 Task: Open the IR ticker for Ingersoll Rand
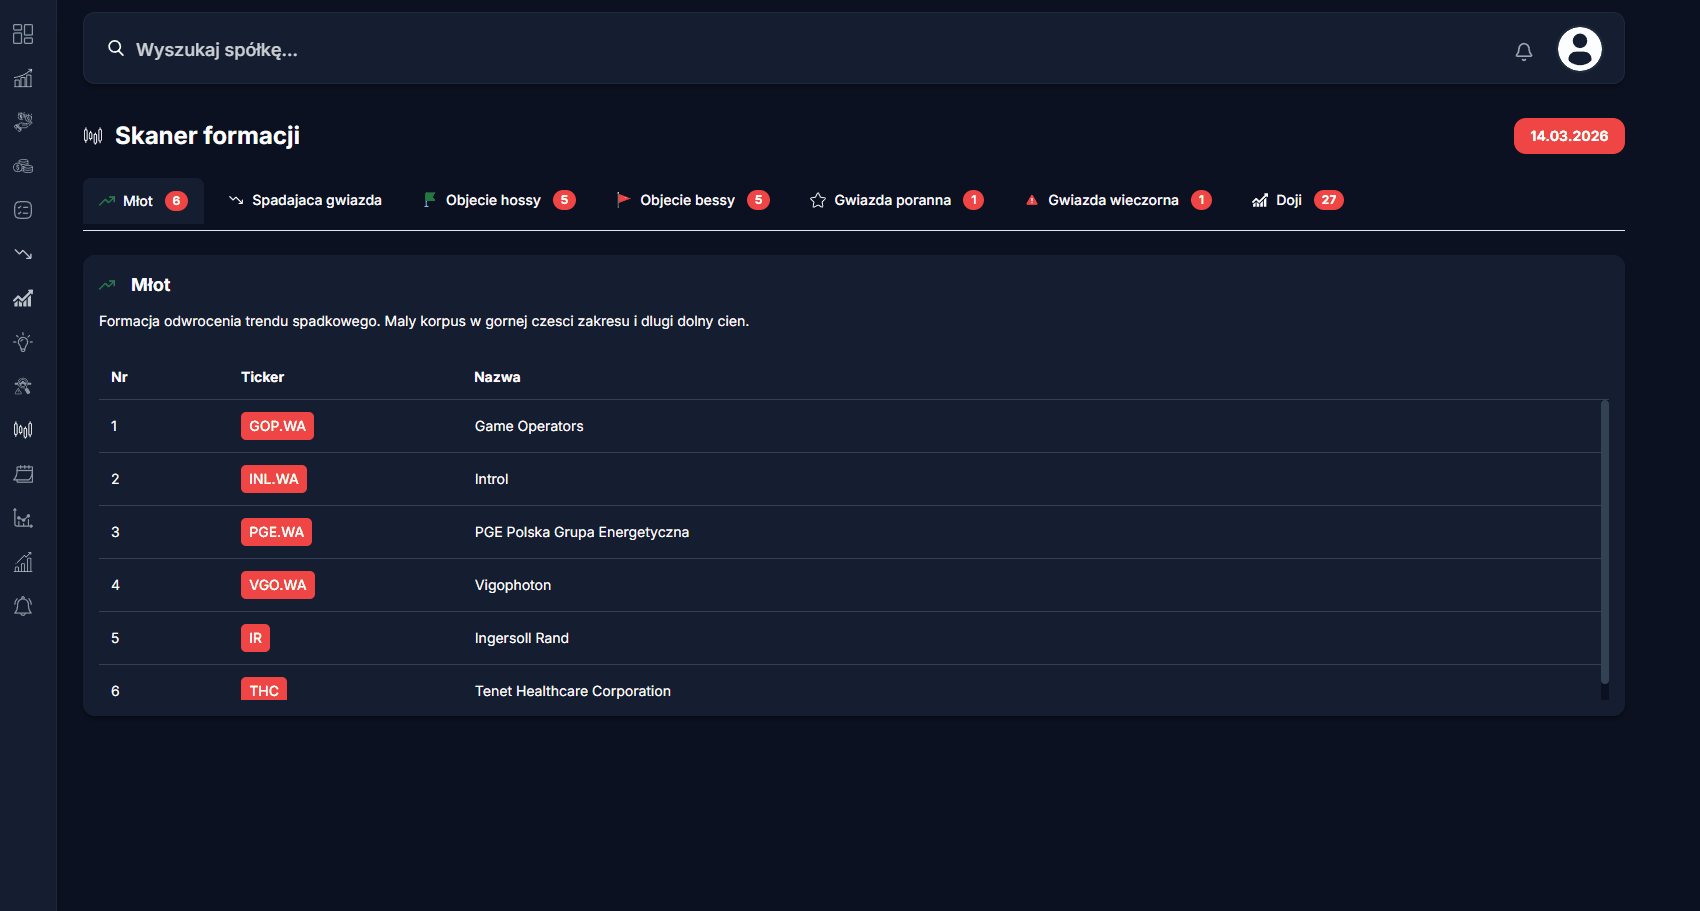click(255, 638)
